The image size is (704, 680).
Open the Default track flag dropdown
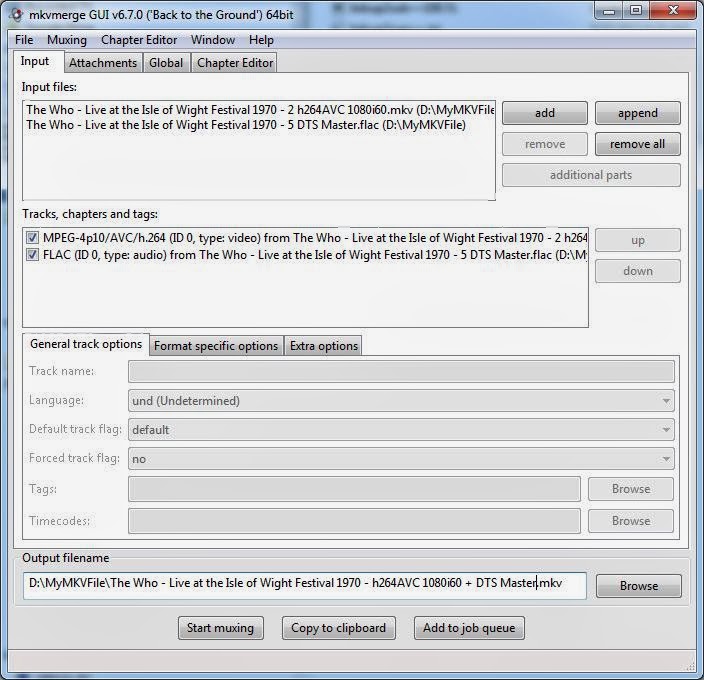(401, 430)
